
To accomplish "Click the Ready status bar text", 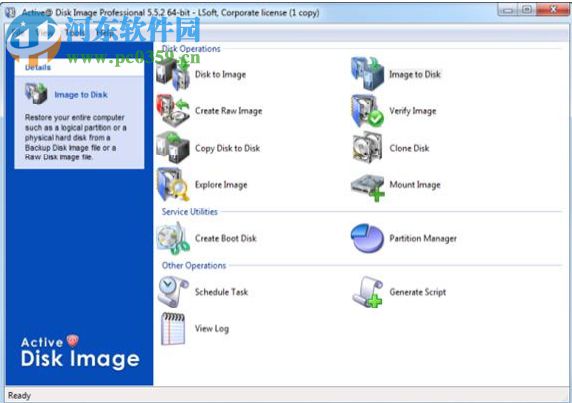I will 19,395.
